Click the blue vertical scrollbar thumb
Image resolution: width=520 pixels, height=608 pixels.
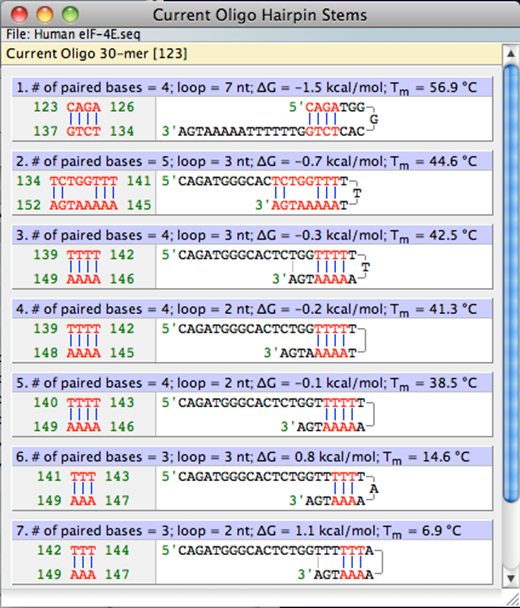pyautogui.click(x=511, y=283)
